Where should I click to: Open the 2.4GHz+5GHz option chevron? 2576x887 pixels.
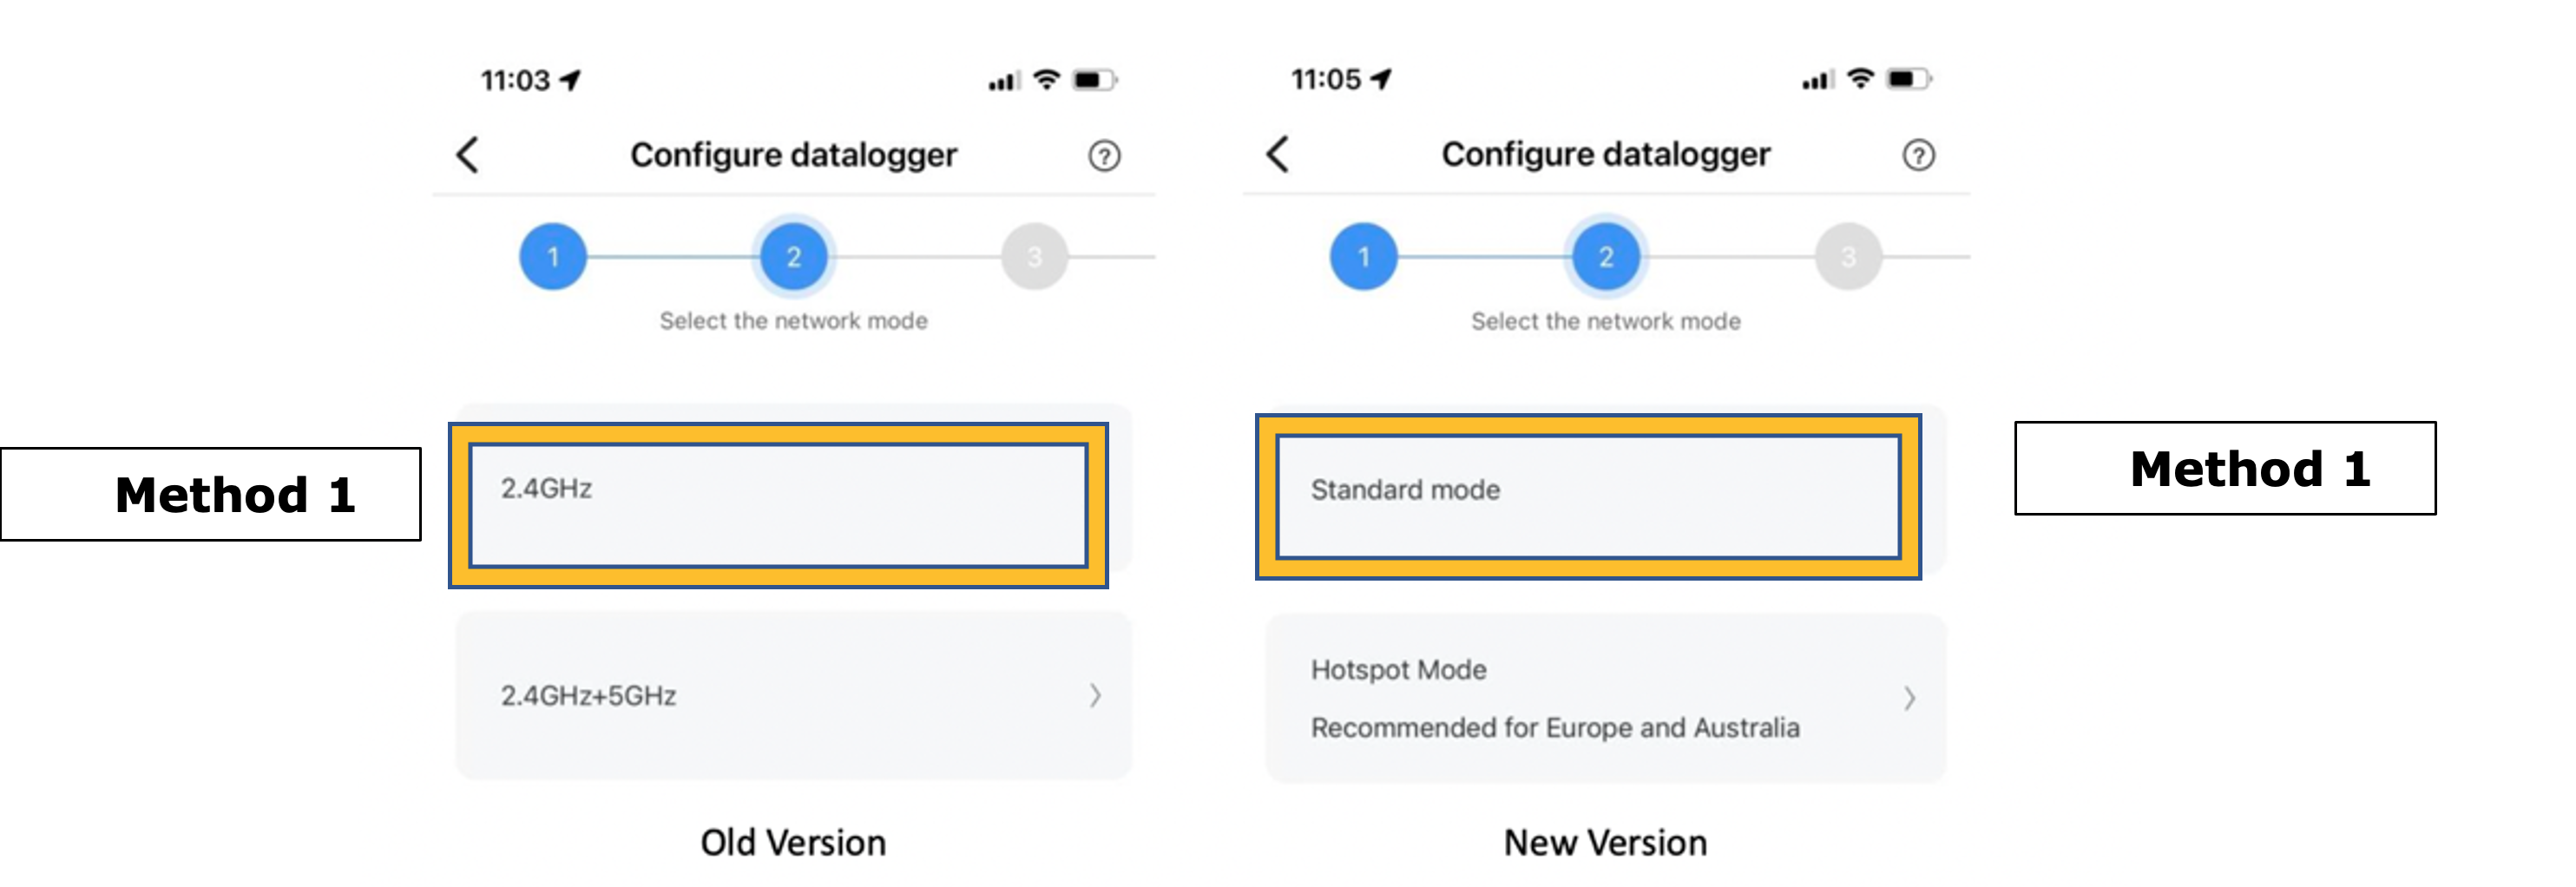click(x=1095, y=695)
